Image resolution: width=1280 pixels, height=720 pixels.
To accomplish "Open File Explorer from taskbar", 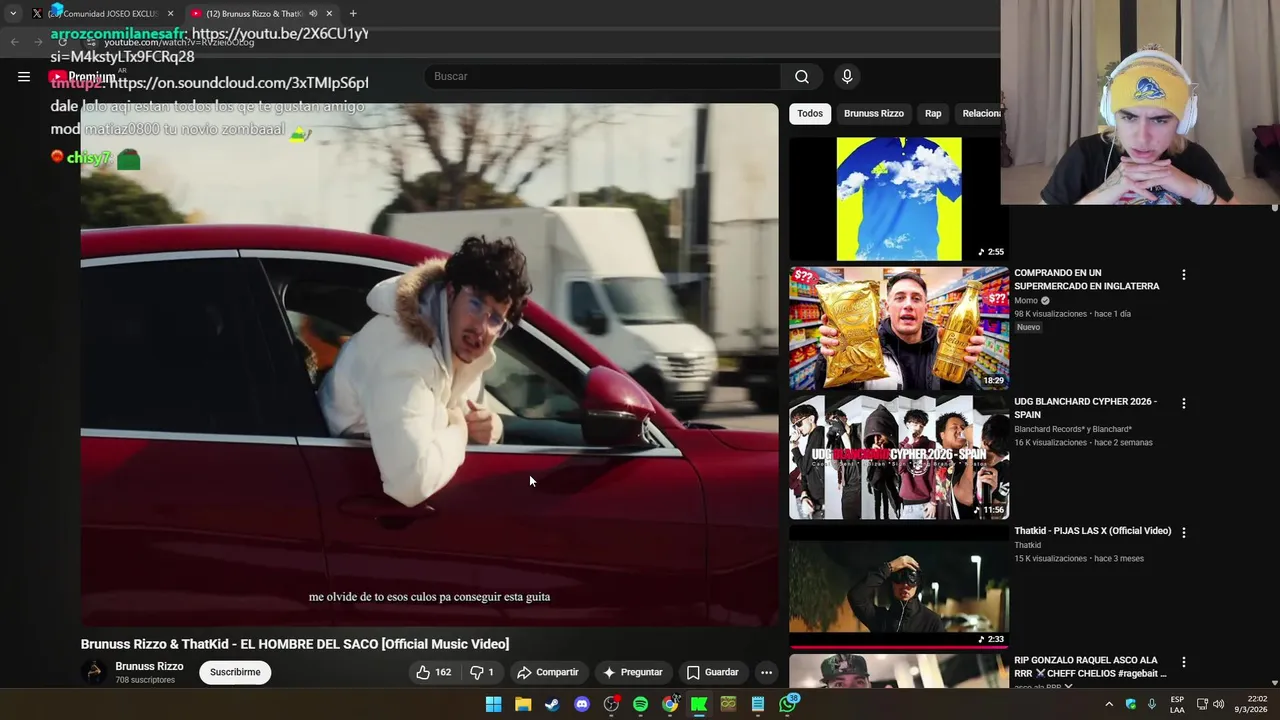I will point(523,704).
